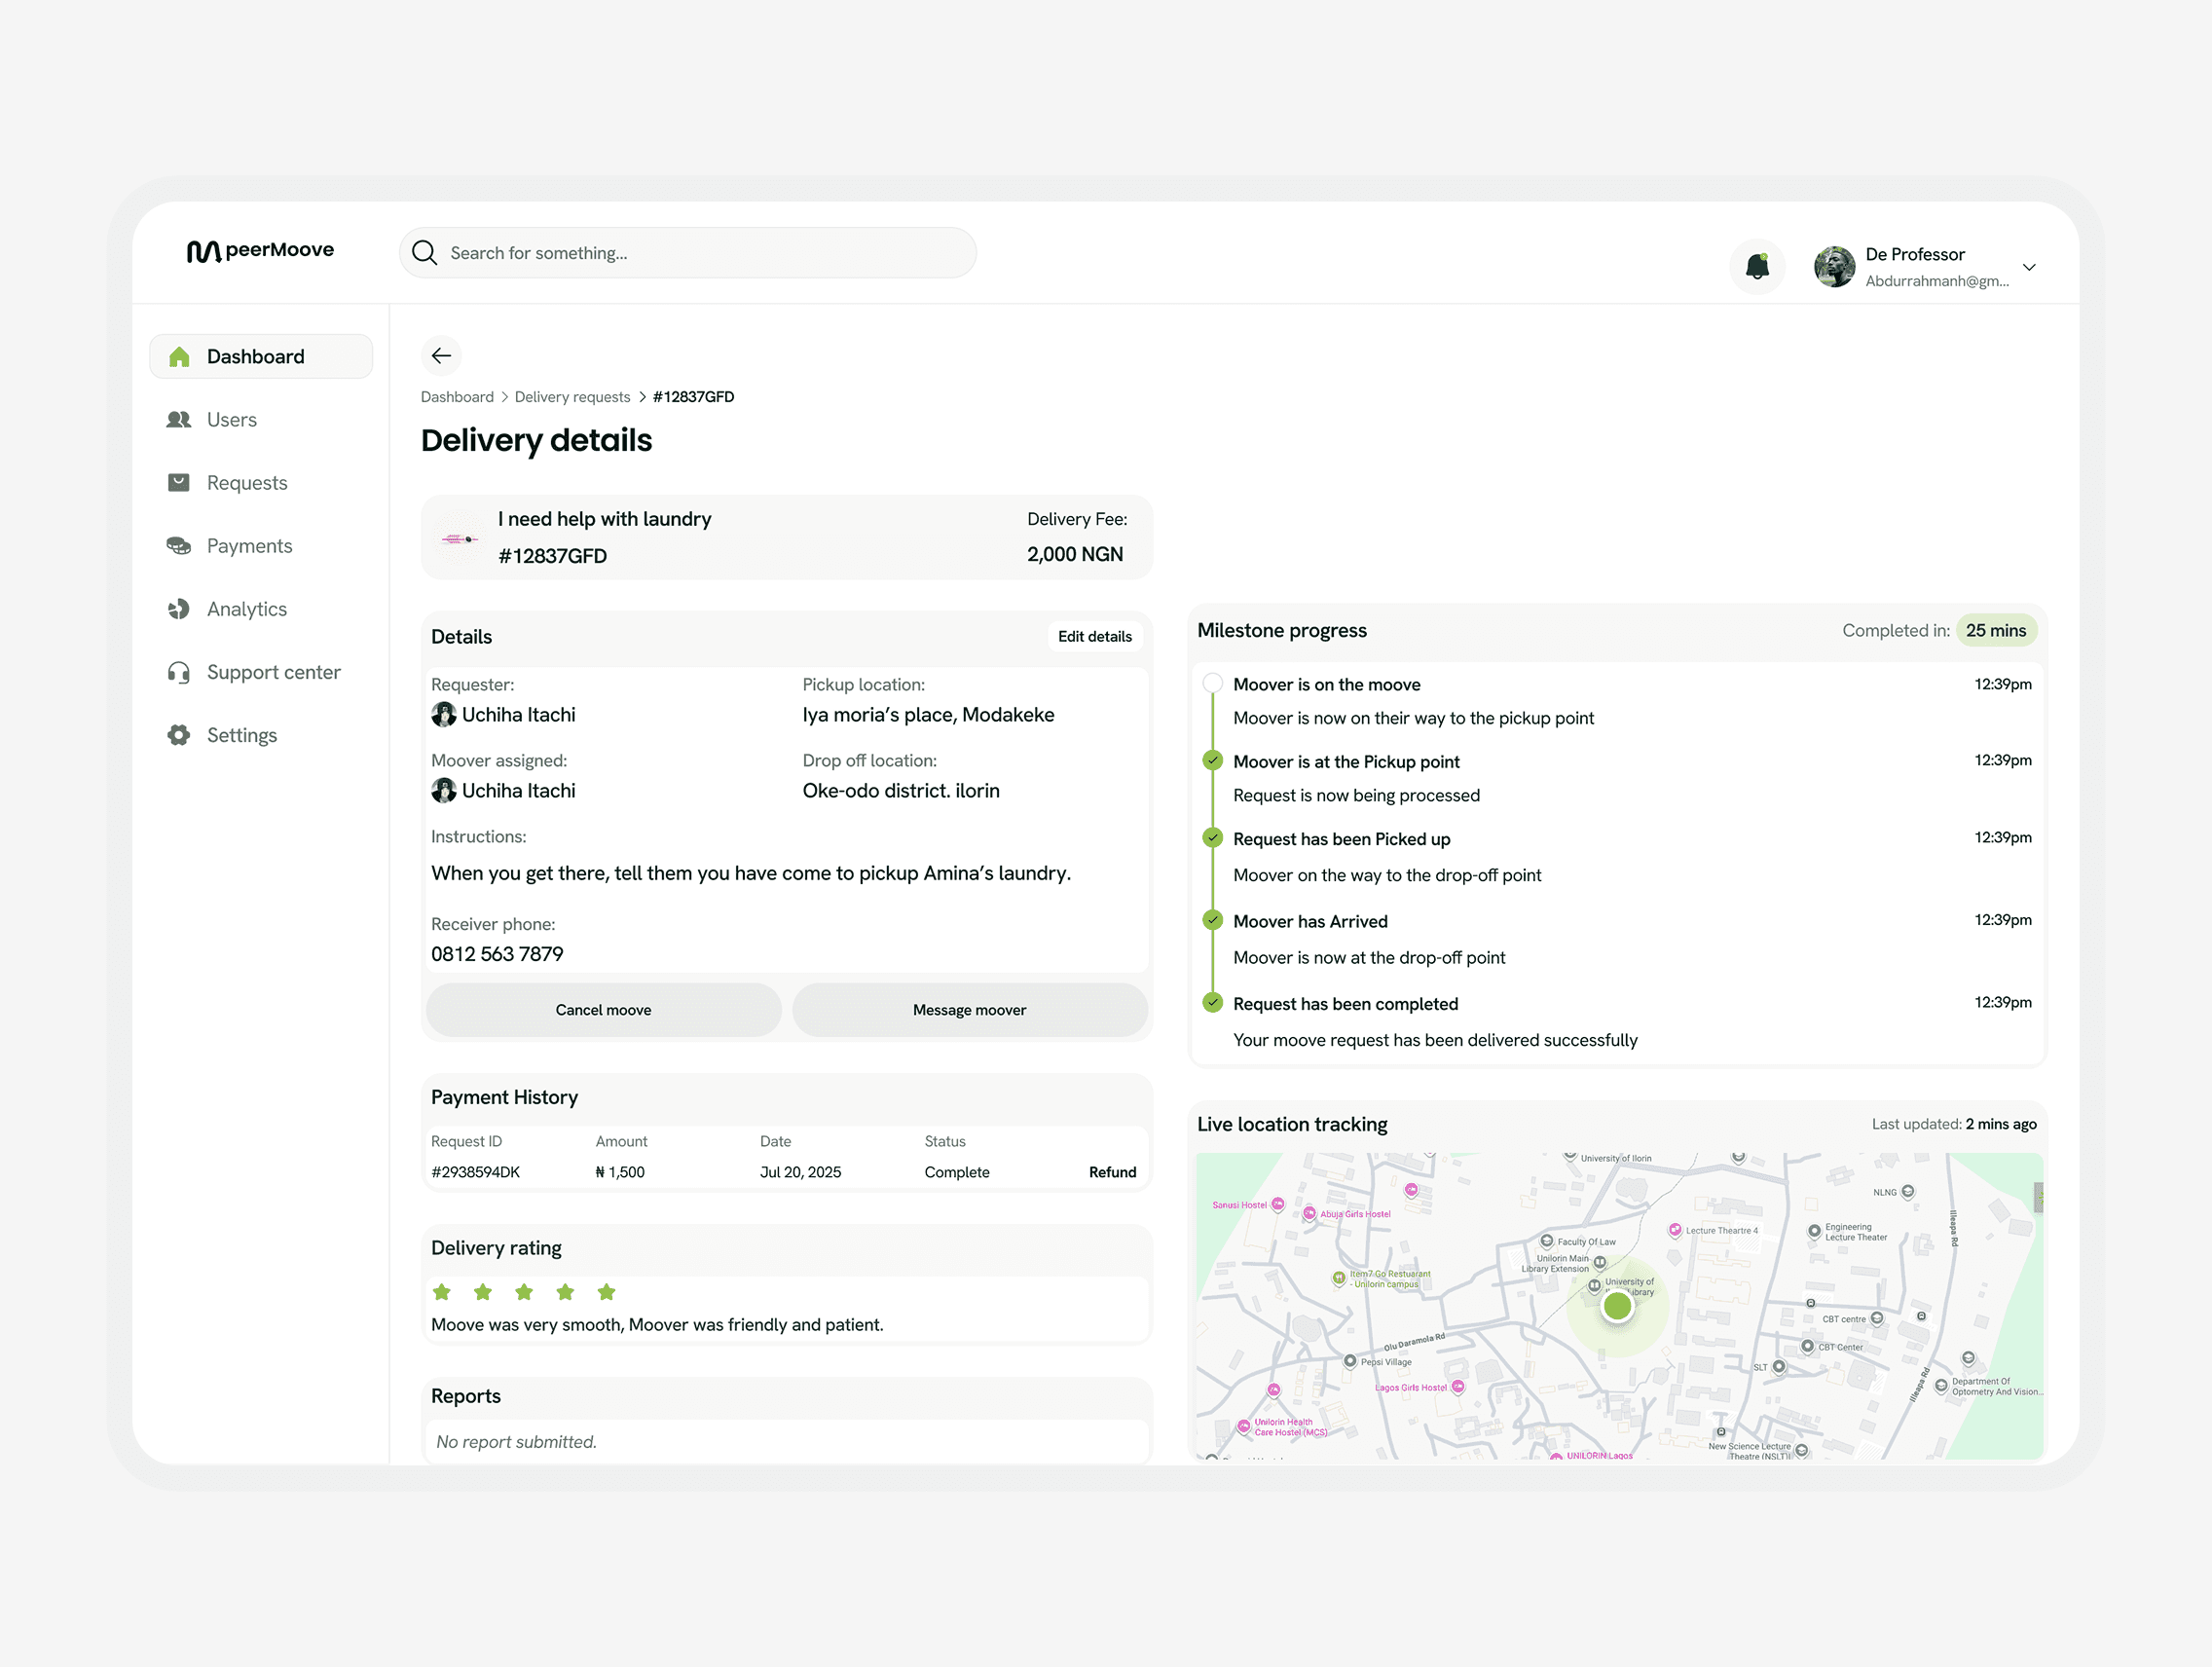Select the Users sidebar icon
2212x1667 pixels.
[180, 419]
